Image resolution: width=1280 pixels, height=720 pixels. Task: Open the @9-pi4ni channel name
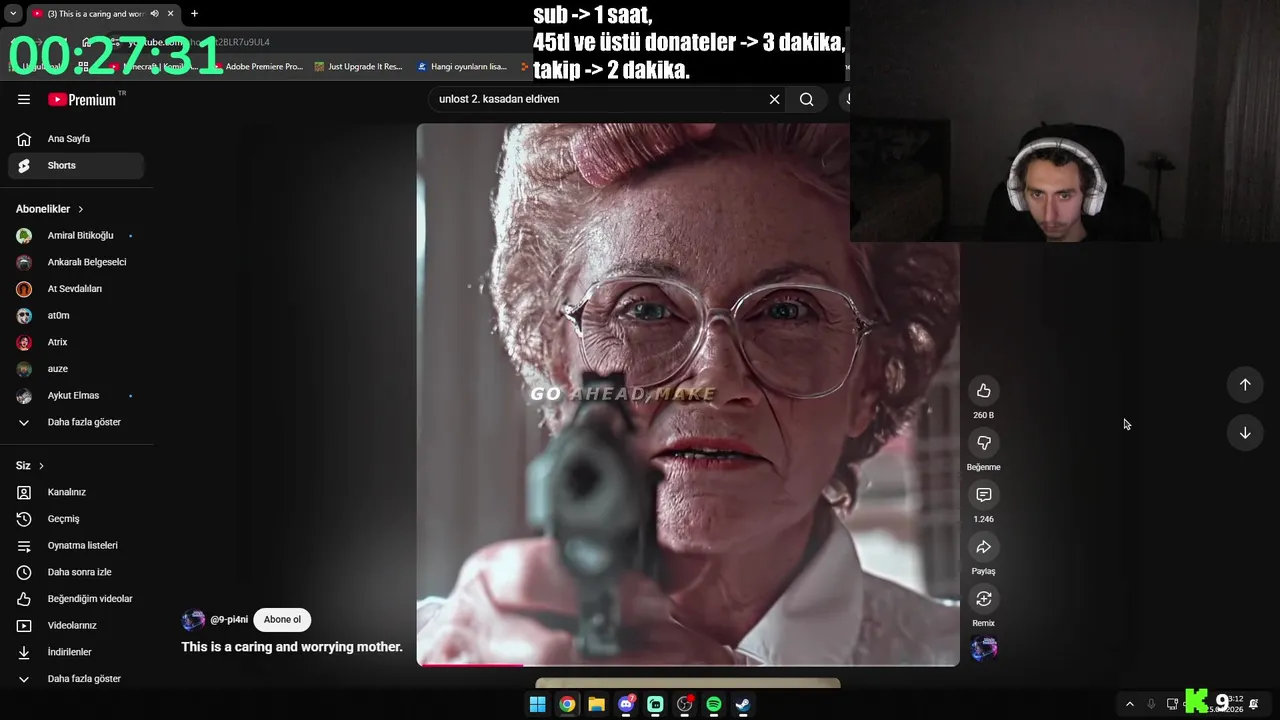pyautogui.click(x=229, y=620)
